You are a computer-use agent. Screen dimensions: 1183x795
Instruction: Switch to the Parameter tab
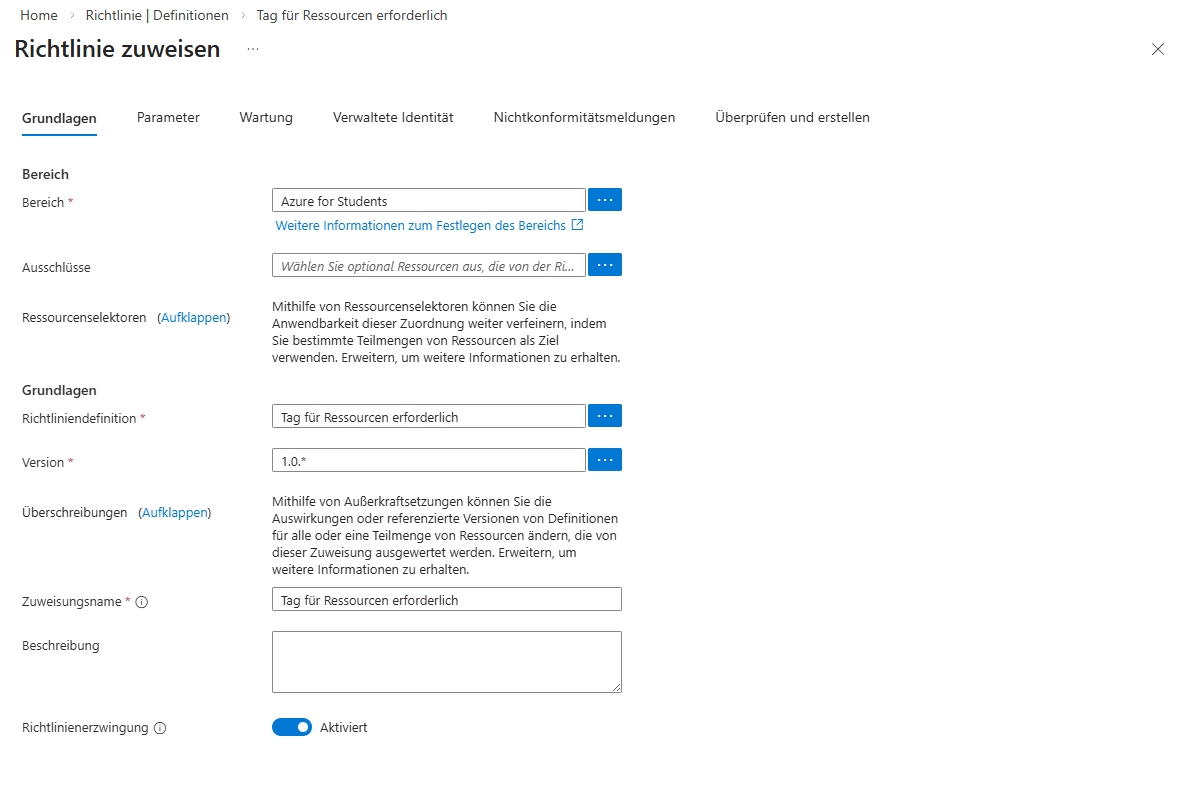[168, 117]
